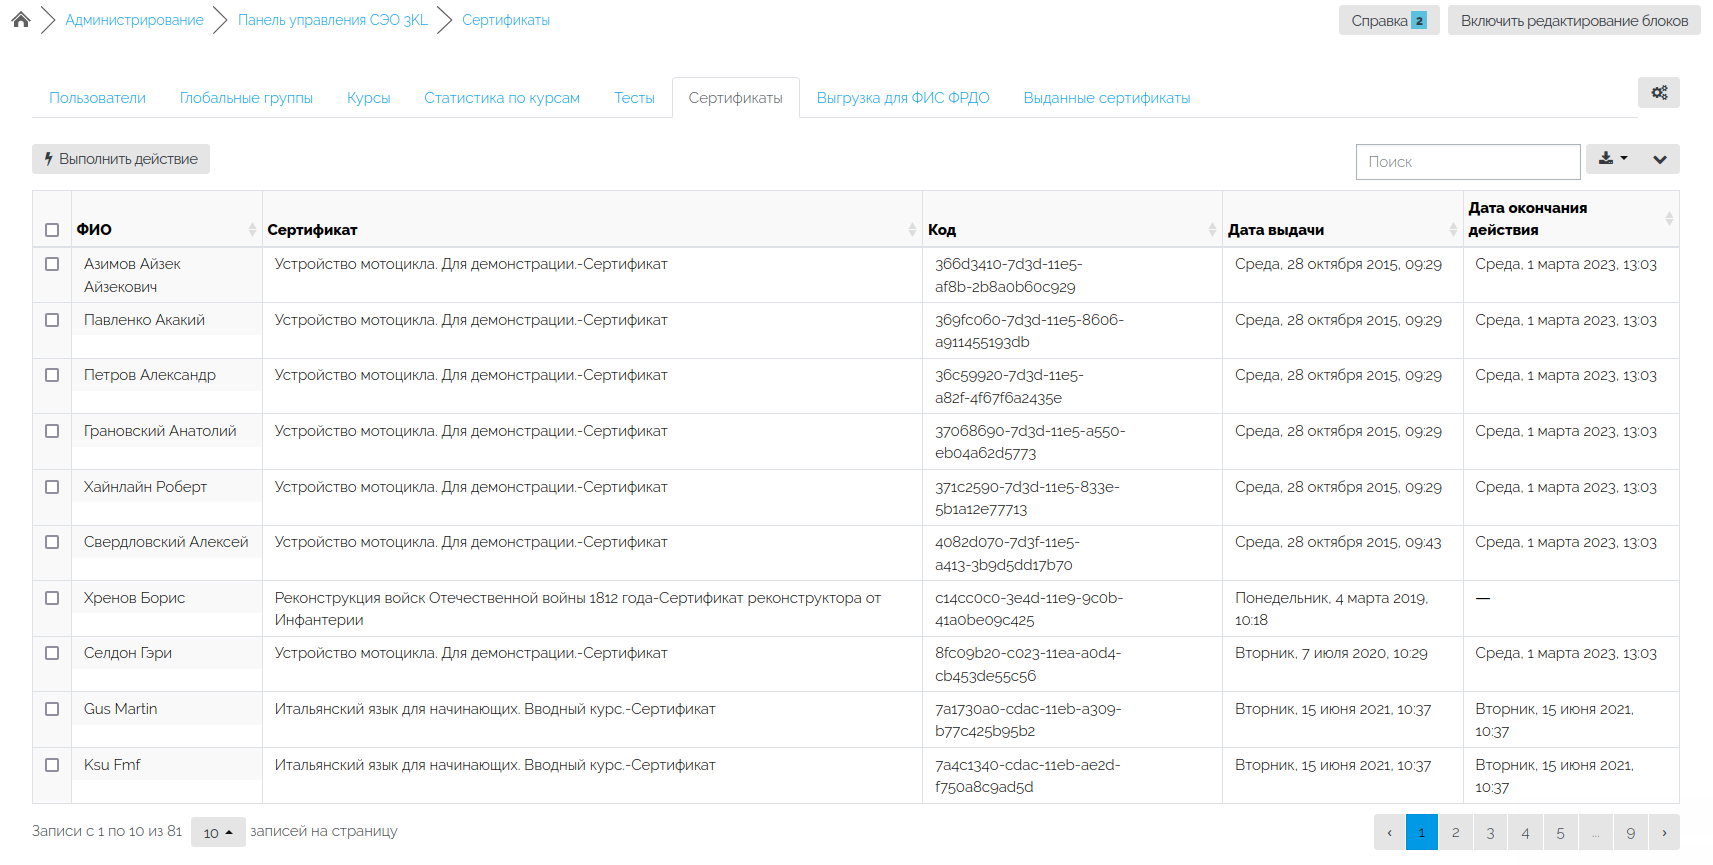Sort by Дата выдачи column arrows
Image resolution: width=1713 pixels, height=865 pixels.
[1453, 230]
